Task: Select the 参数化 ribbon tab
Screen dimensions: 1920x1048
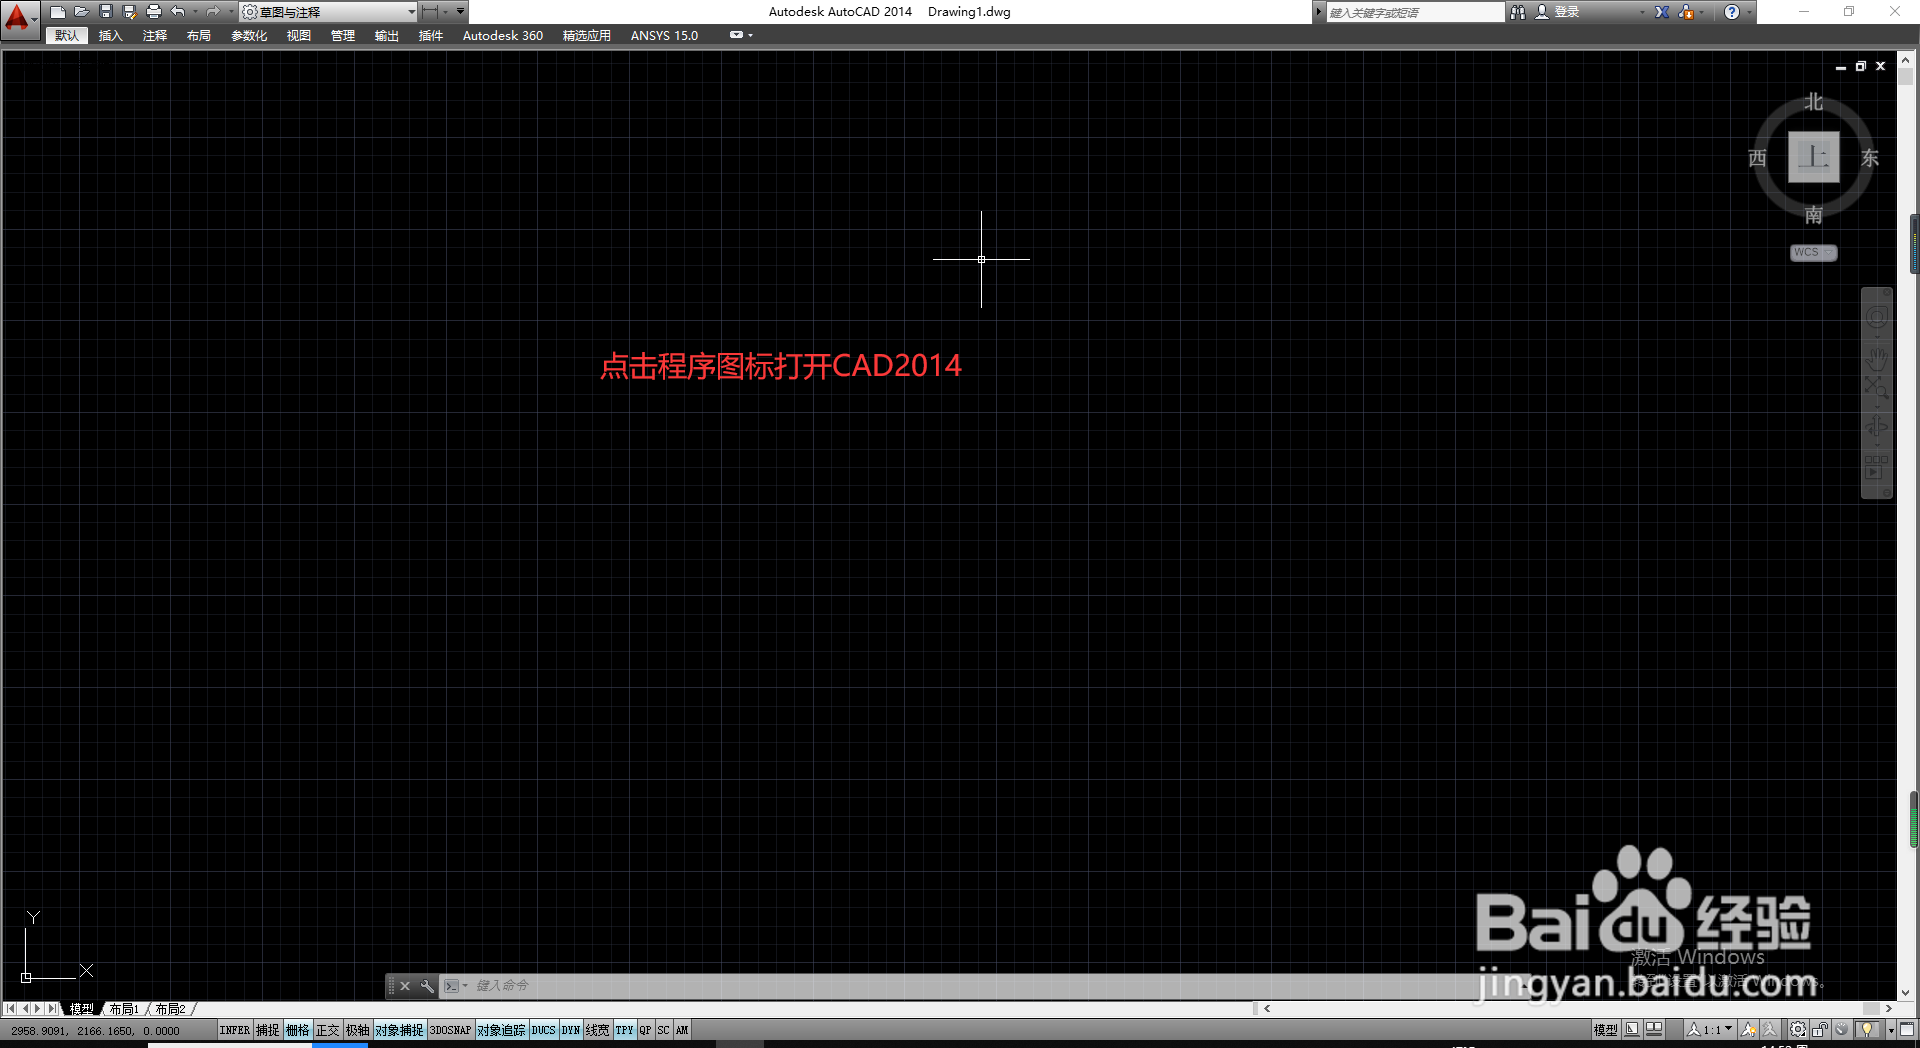Action: (249, 36)
